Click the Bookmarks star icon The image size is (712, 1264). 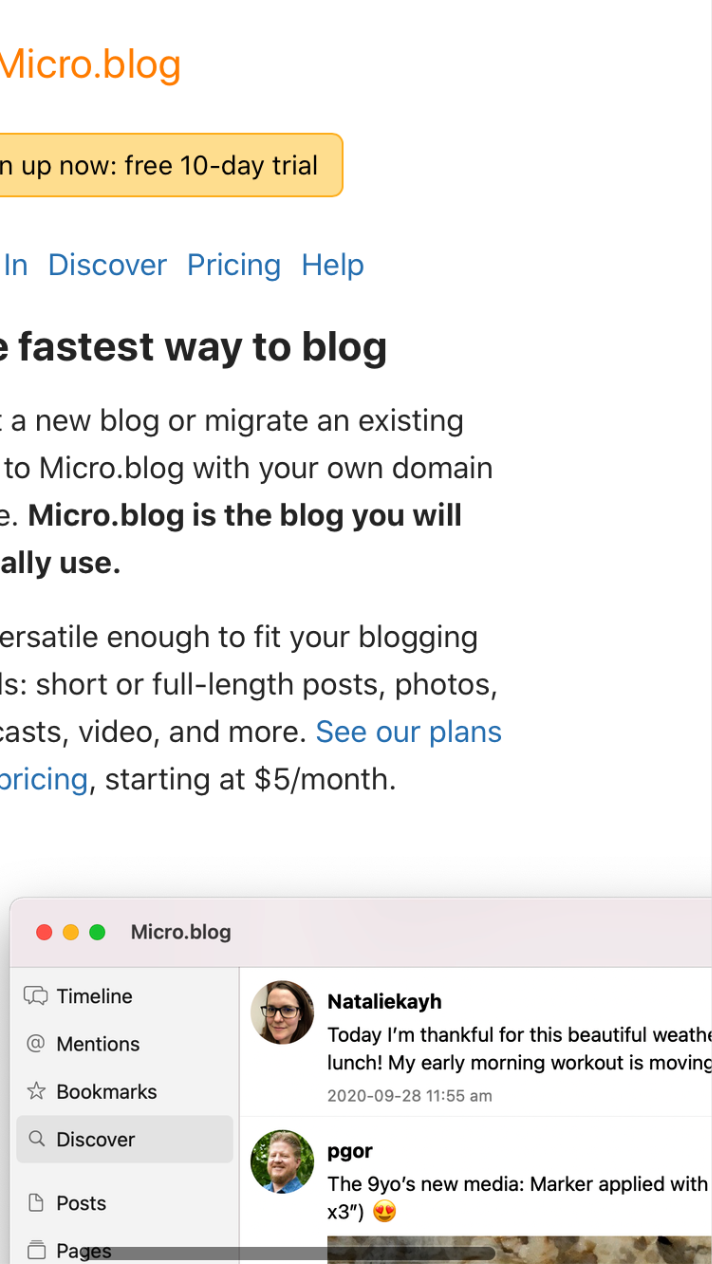[36, 1091]
